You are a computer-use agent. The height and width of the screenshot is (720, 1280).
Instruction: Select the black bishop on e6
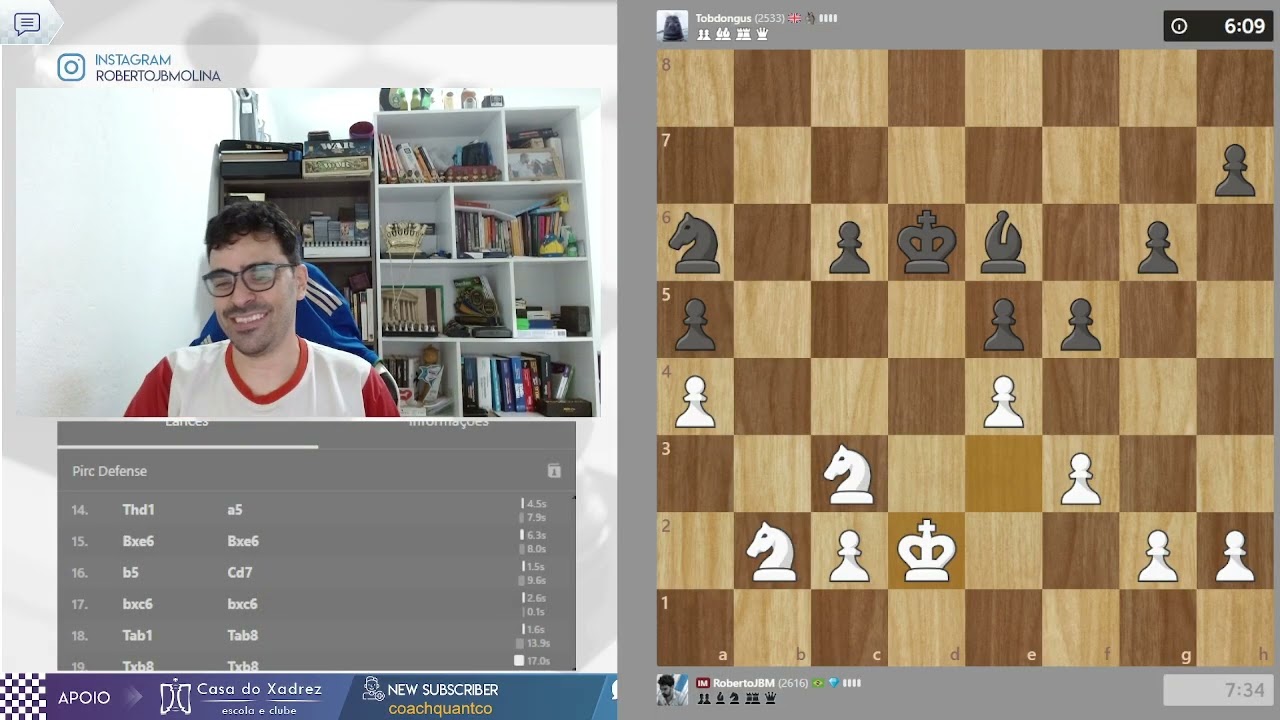[x=1003, y=243]
